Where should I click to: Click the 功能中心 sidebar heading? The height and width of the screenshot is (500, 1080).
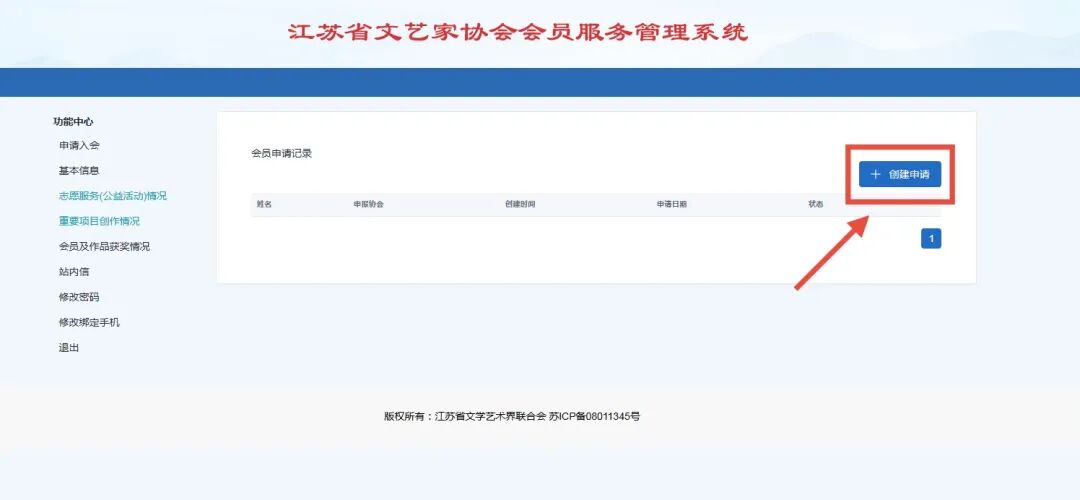(x=73, y=121)
